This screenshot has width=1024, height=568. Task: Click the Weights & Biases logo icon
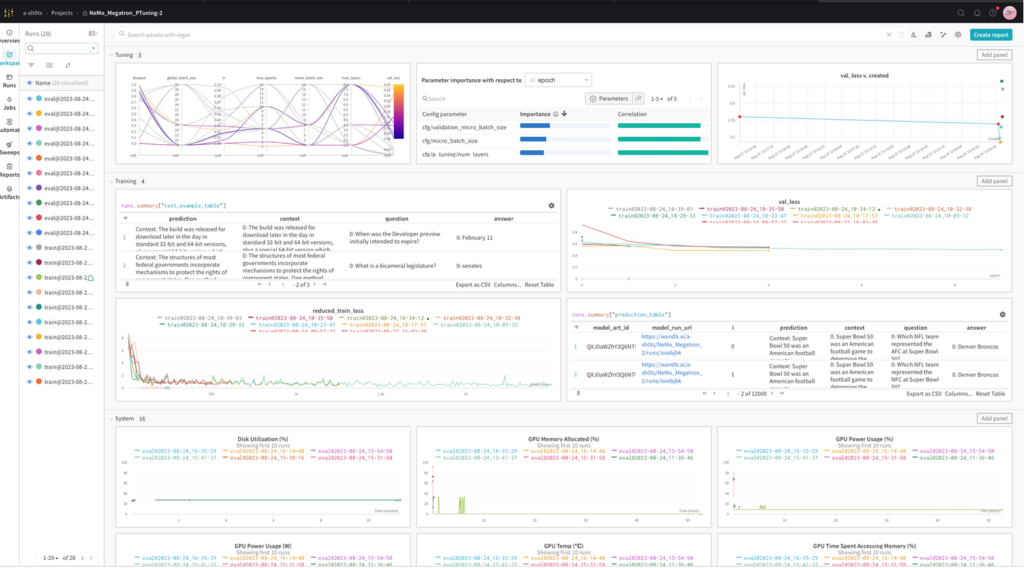[8, 12]
